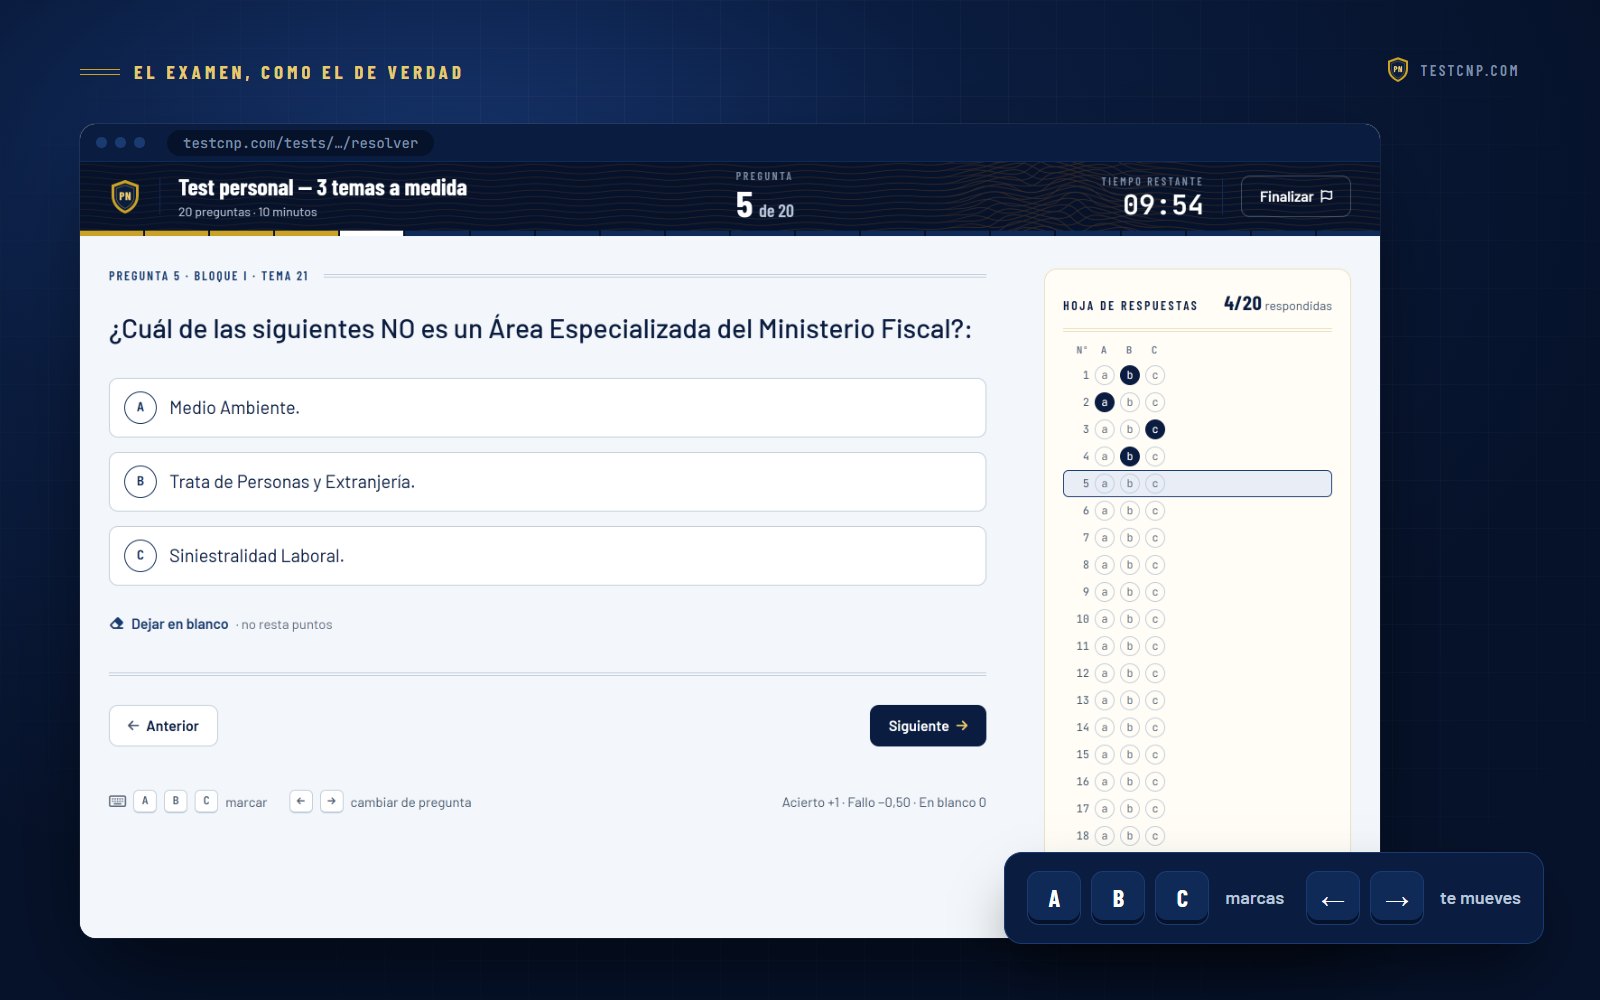
Task: Click the eraser icon next to Dejar en blanco
Action: [117, 624]
